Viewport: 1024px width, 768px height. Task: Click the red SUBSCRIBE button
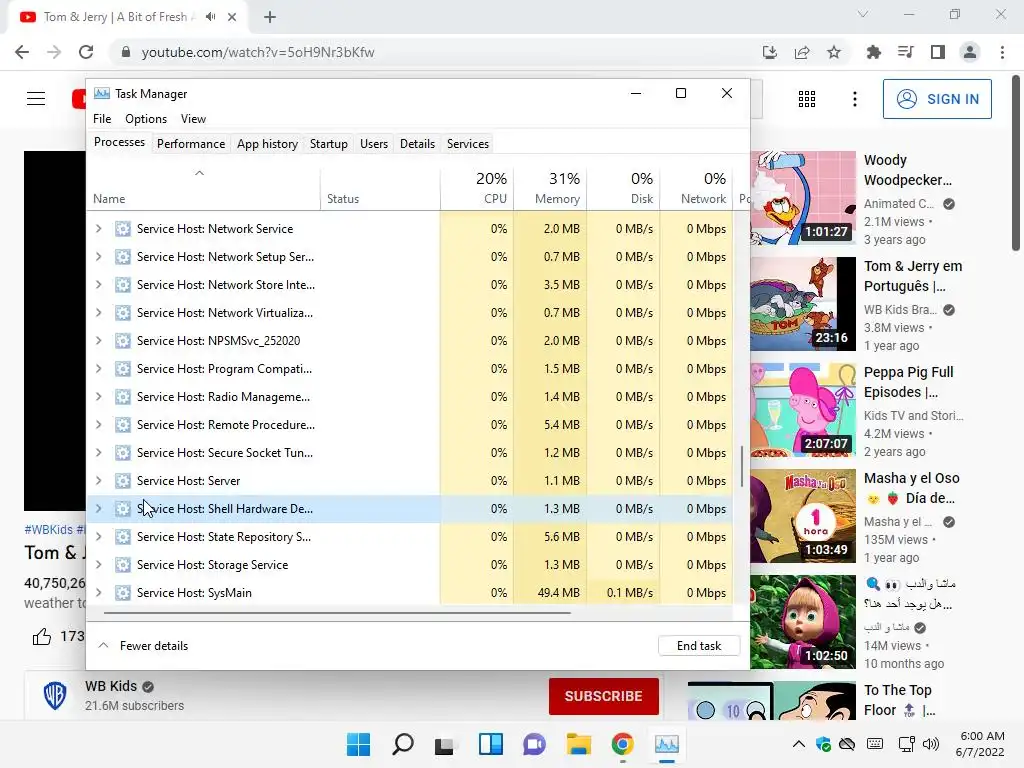(603, 696)
